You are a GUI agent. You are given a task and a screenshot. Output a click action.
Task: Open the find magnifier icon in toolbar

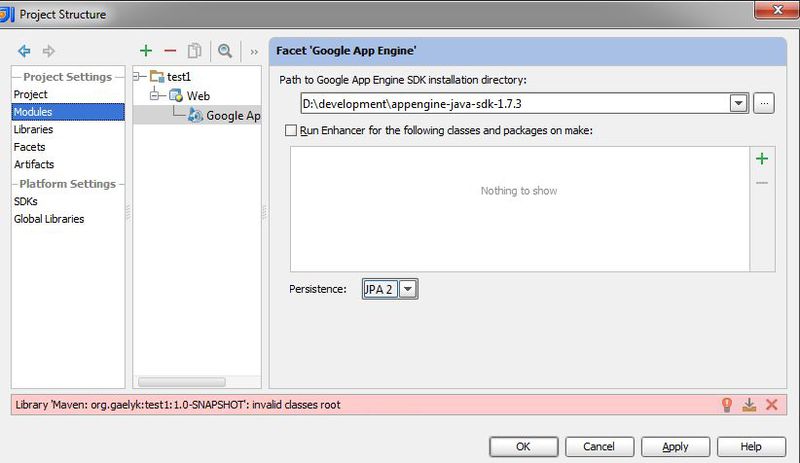pyautogui.click(x=225, y=51)
